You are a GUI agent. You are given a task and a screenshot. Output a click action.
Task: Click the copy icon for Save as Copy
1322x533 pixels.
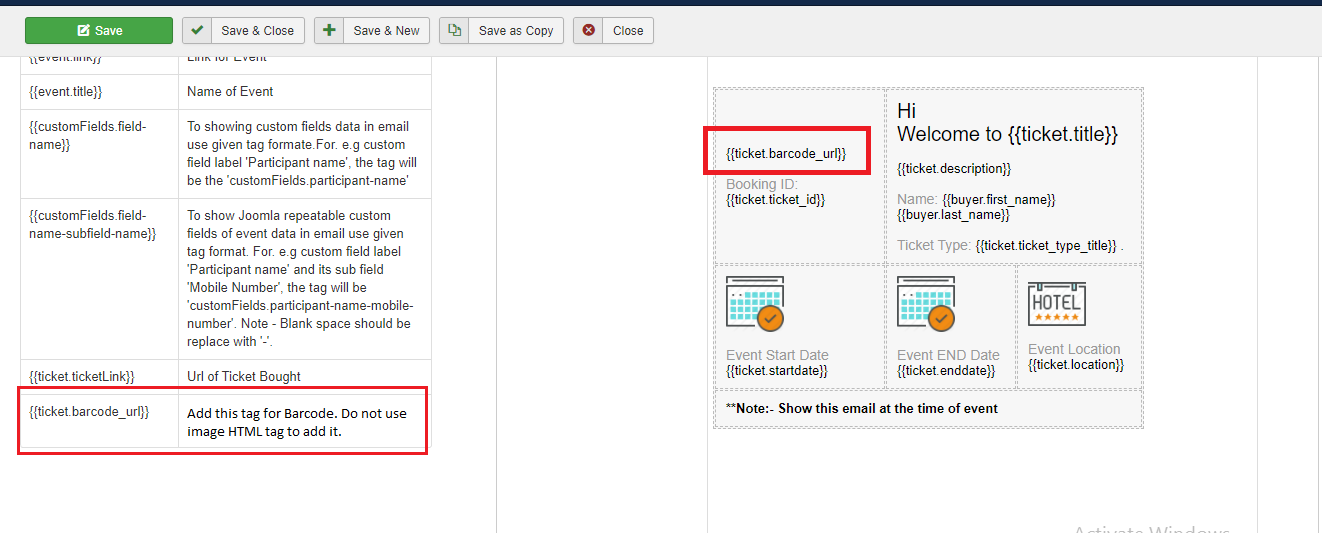tap(454, 30)
